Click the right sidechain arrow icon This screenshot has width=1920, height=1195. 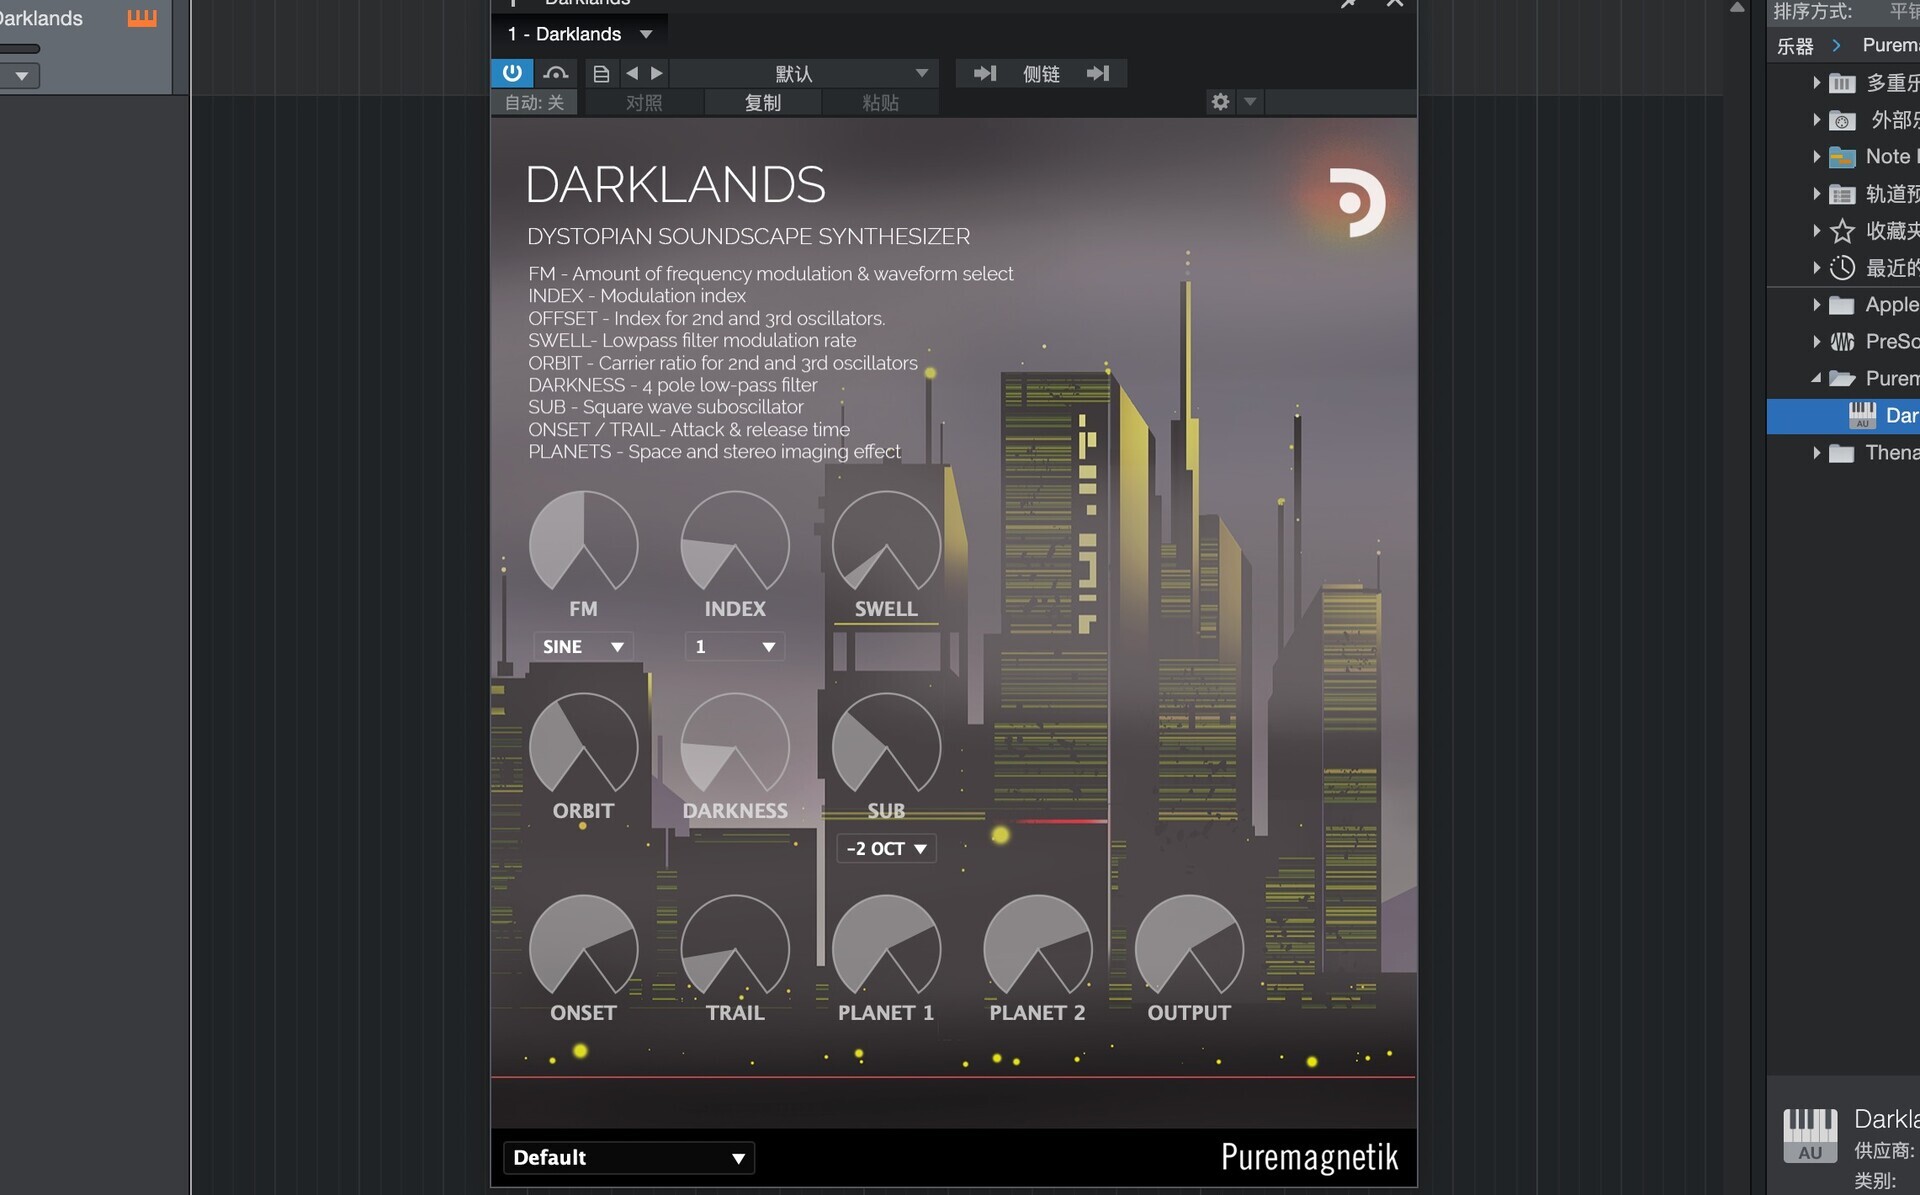point(1098,73)
